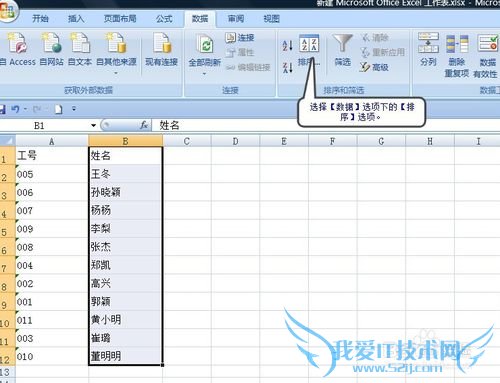Screen dimensions: 500x383
Task: Open the undo history dropdown arrow
Action: 25,109
